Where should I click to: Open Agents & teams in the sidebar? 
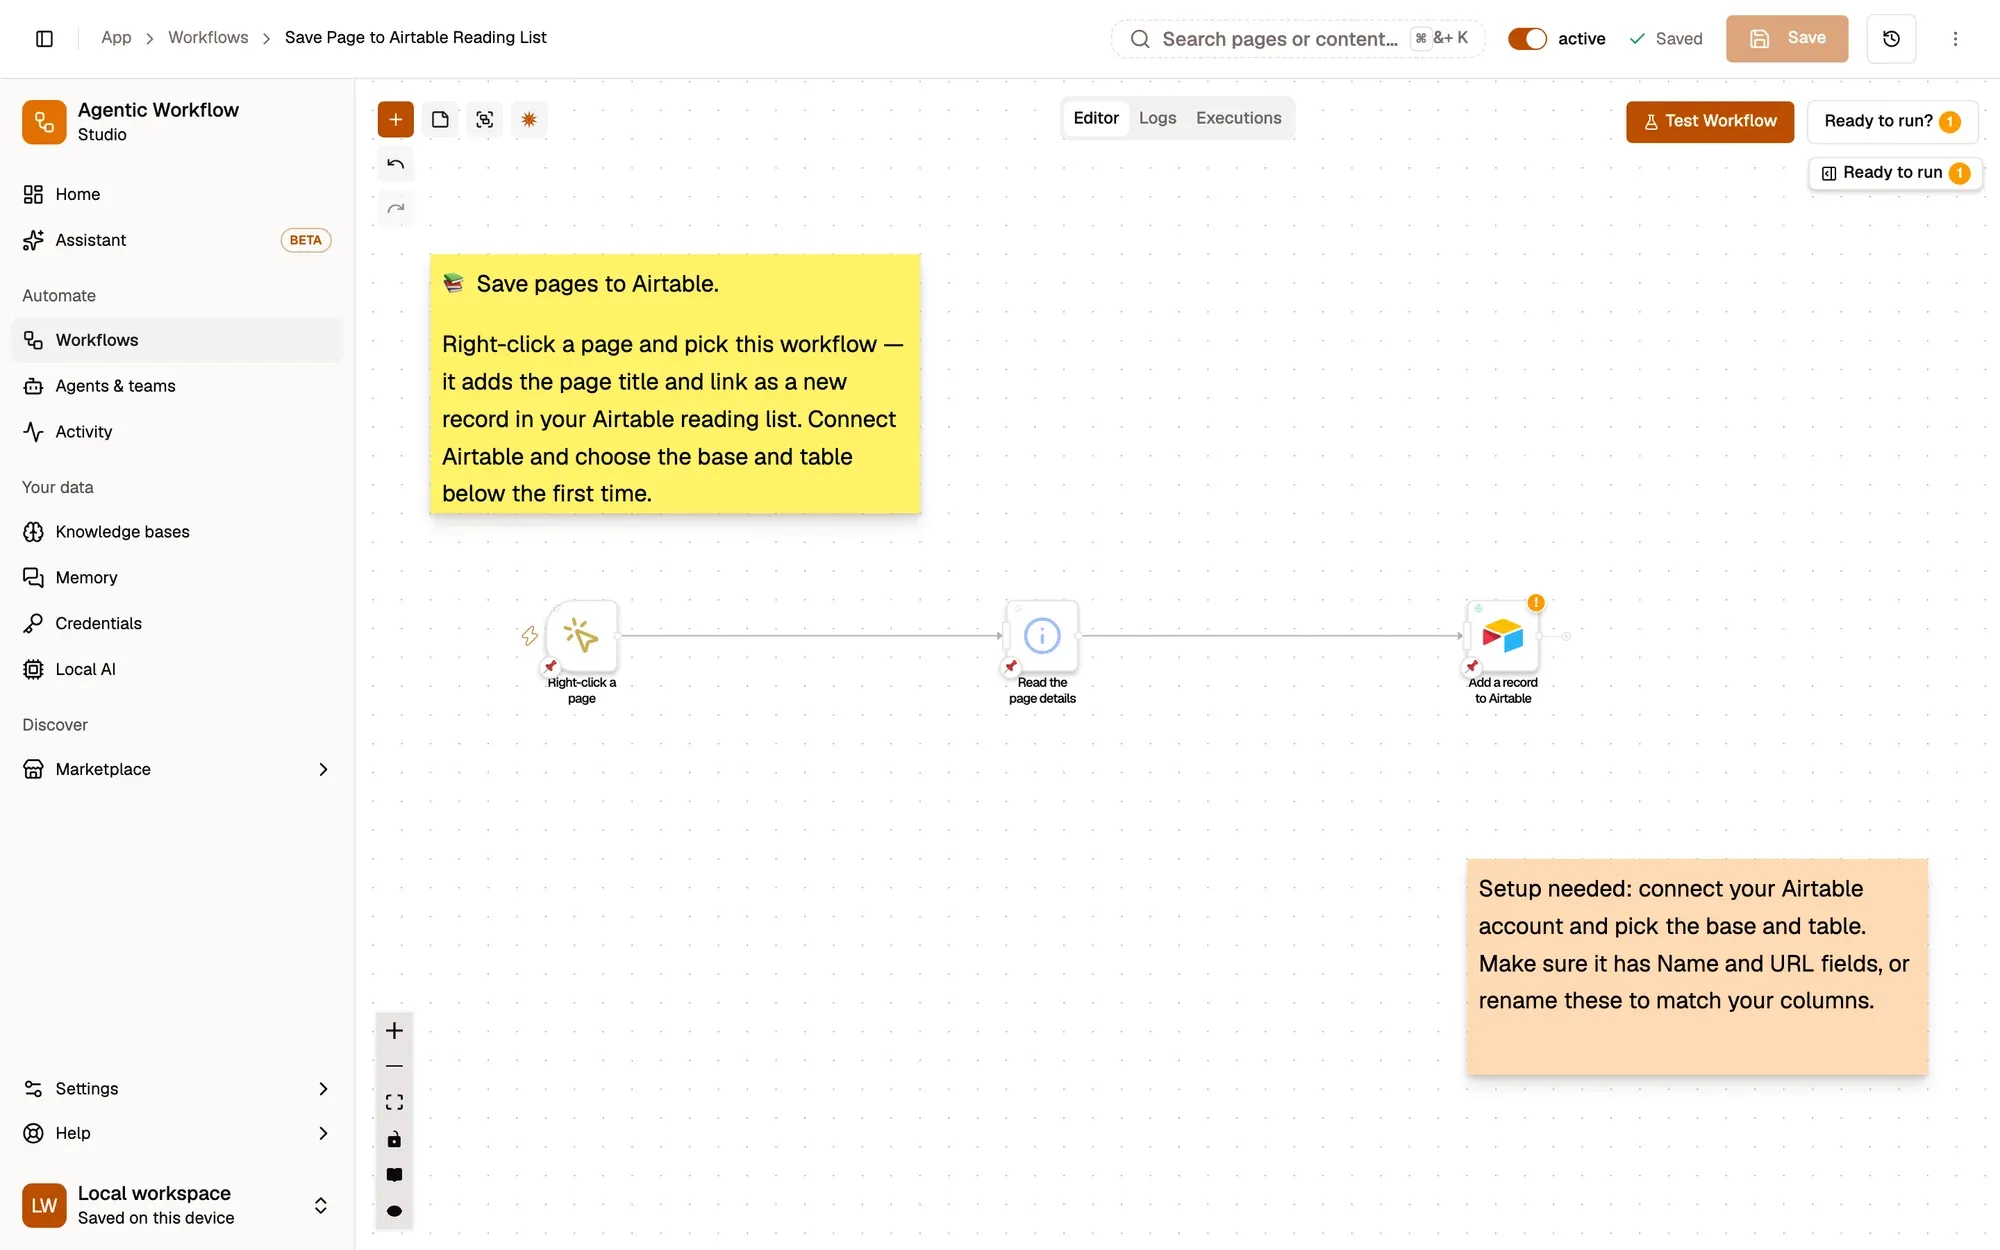point(177,386)
